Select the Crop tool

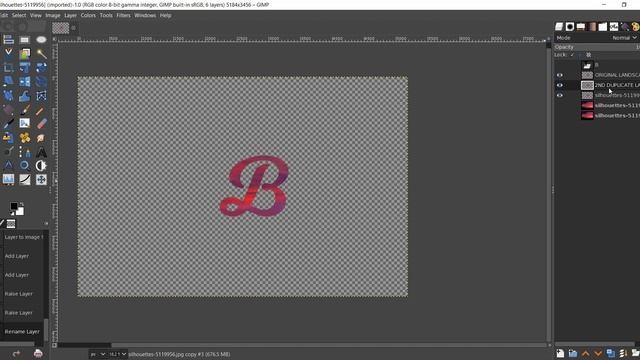[8, 68]
